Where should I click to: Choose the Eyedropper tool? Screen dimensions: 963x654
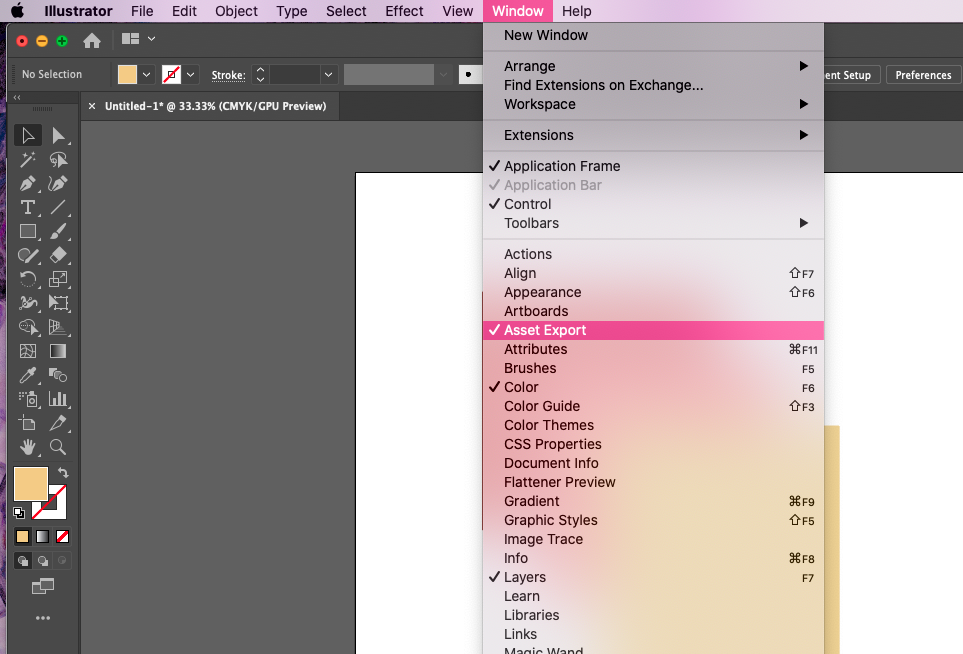click(28, 375)
